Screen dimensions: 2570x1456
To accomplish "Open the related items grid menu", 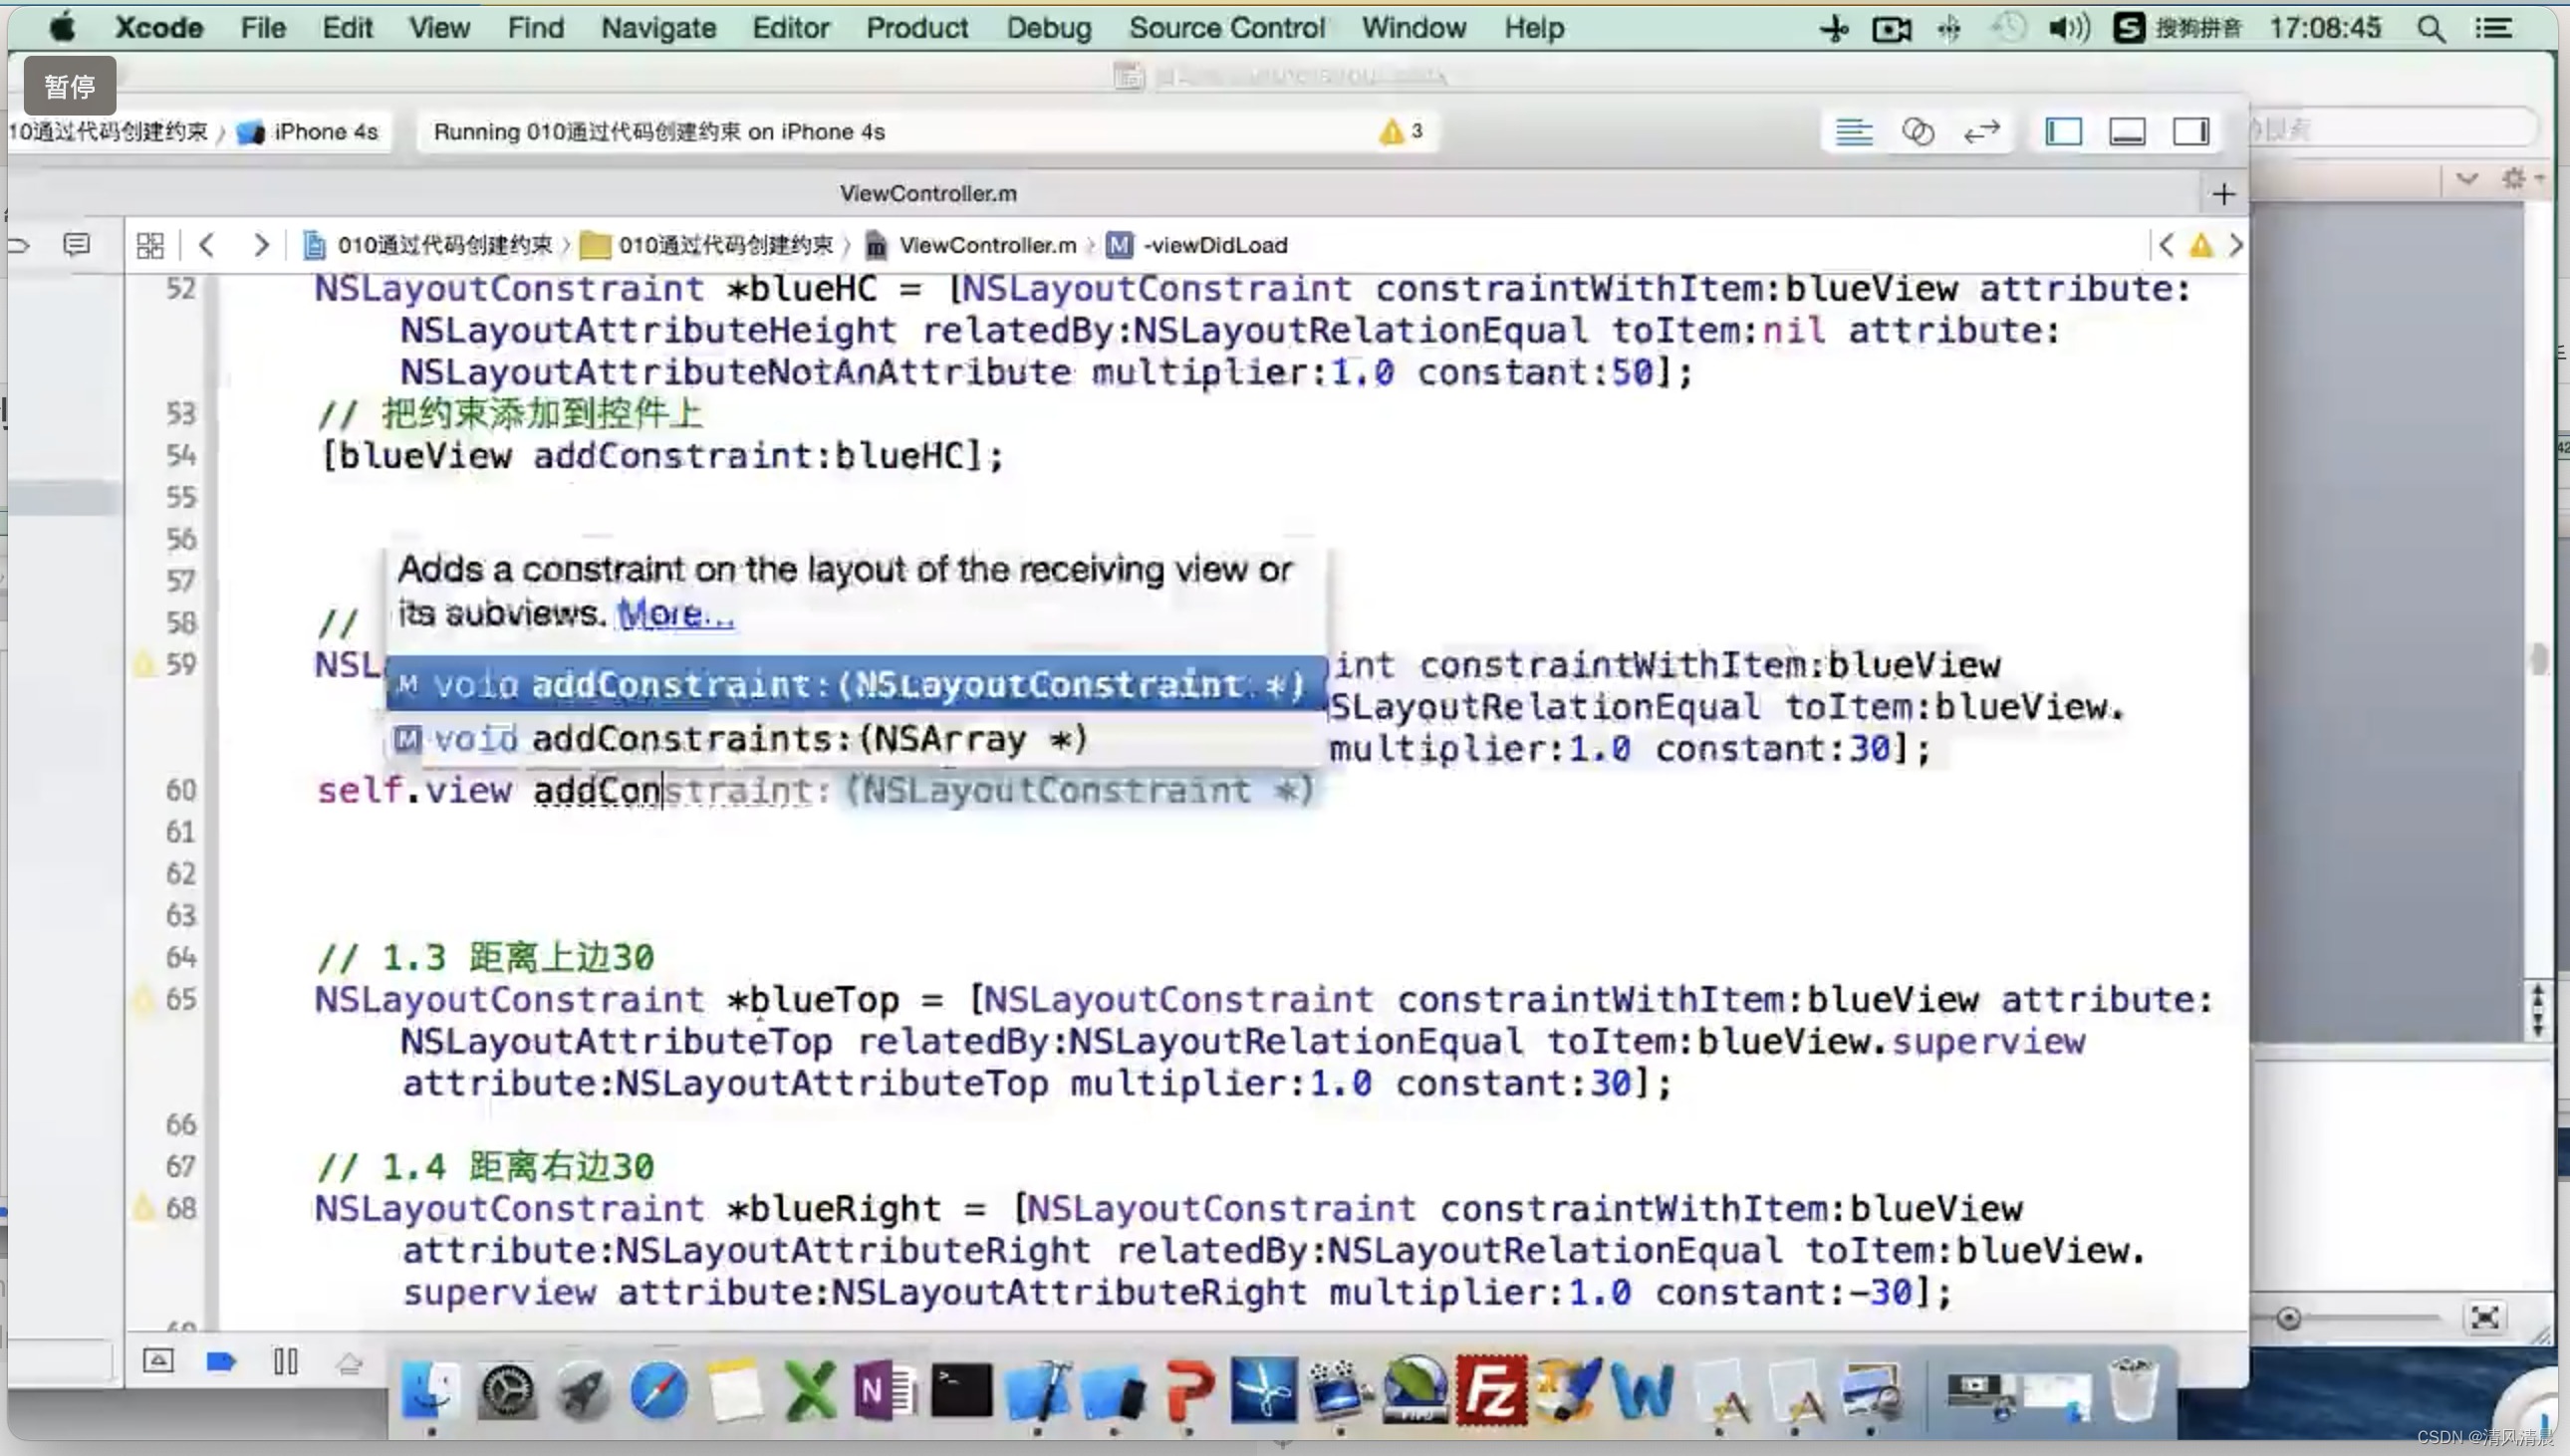I will [150, 245].
